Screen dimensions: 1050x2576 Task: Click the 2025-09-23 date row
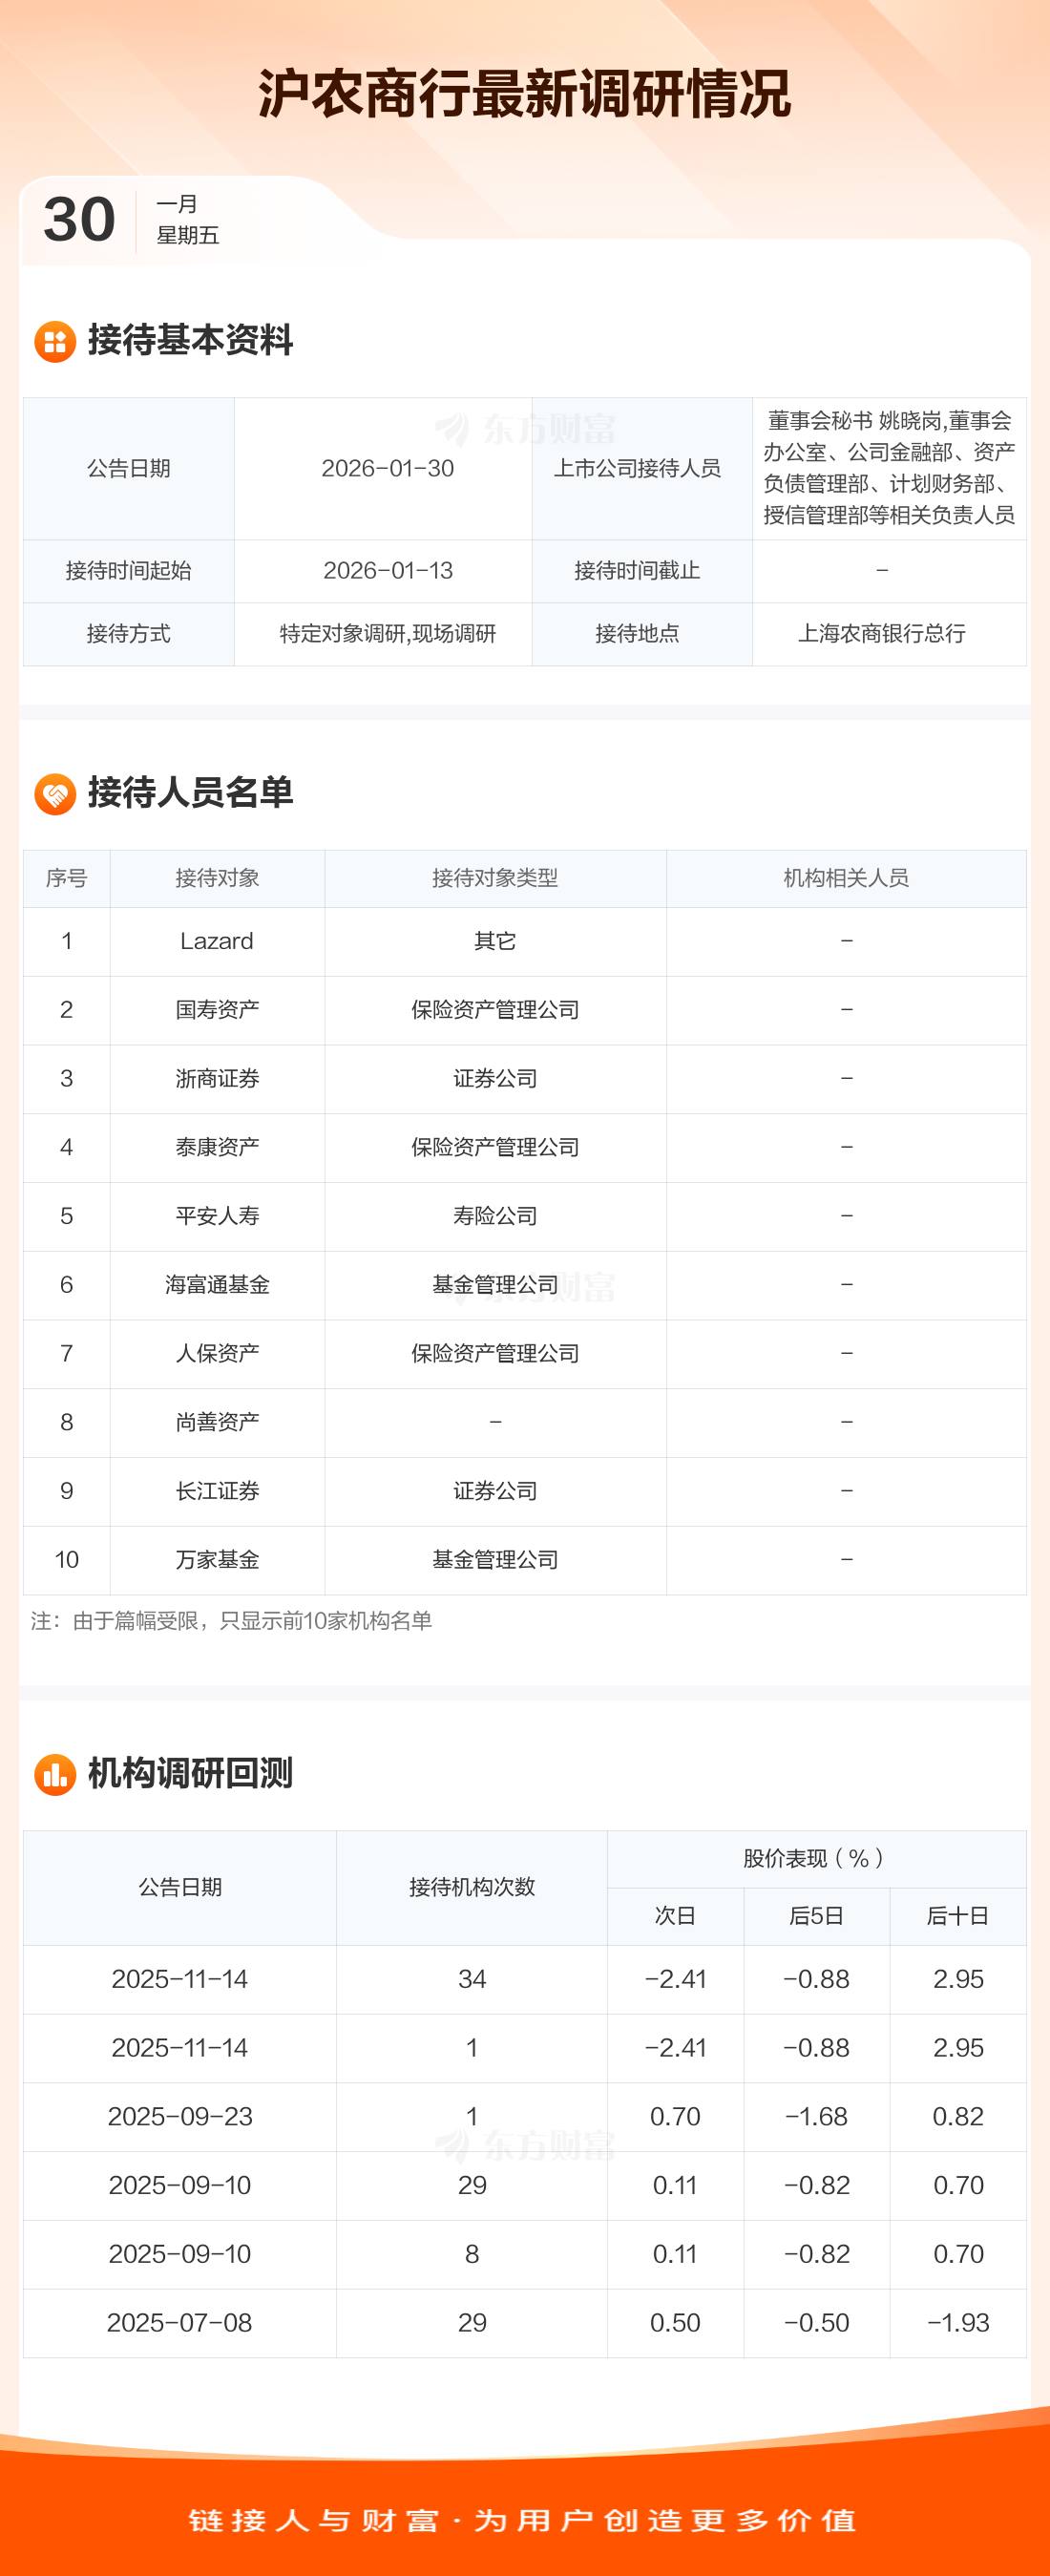point(180,2117)
